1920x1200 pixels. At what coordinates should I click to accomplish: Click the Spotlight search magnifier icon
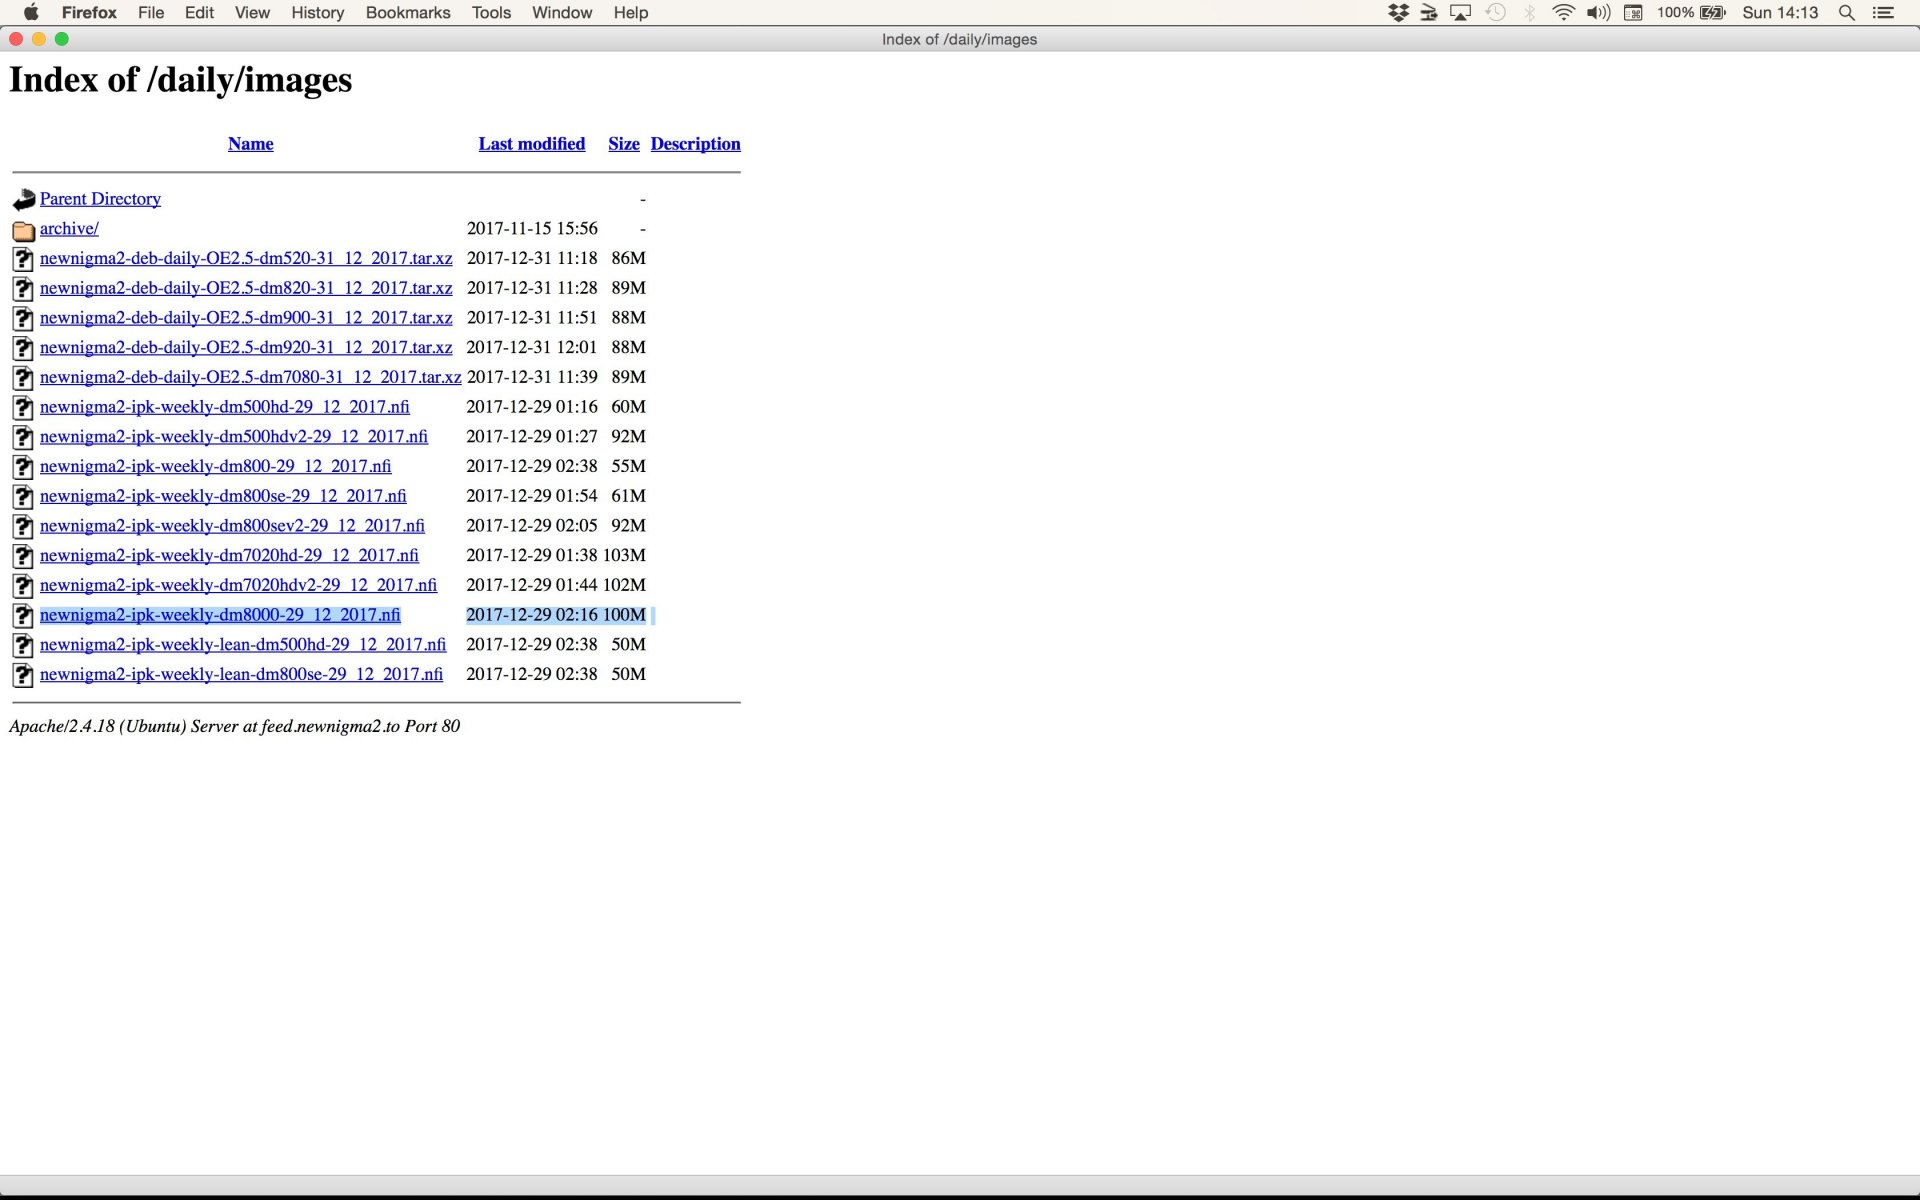(1846, 13)
